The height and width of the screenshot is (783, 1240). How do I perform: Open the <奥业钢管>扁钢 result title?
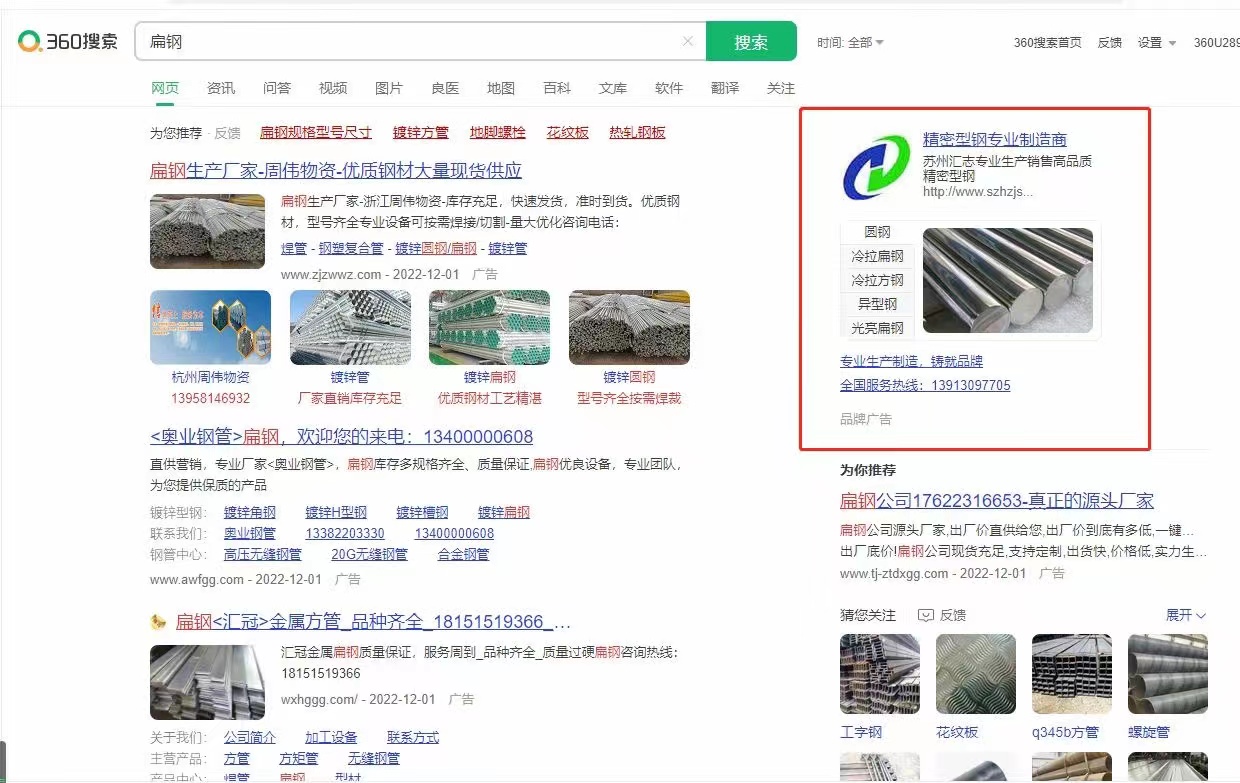pyautogui.click(x=341, y=437)
